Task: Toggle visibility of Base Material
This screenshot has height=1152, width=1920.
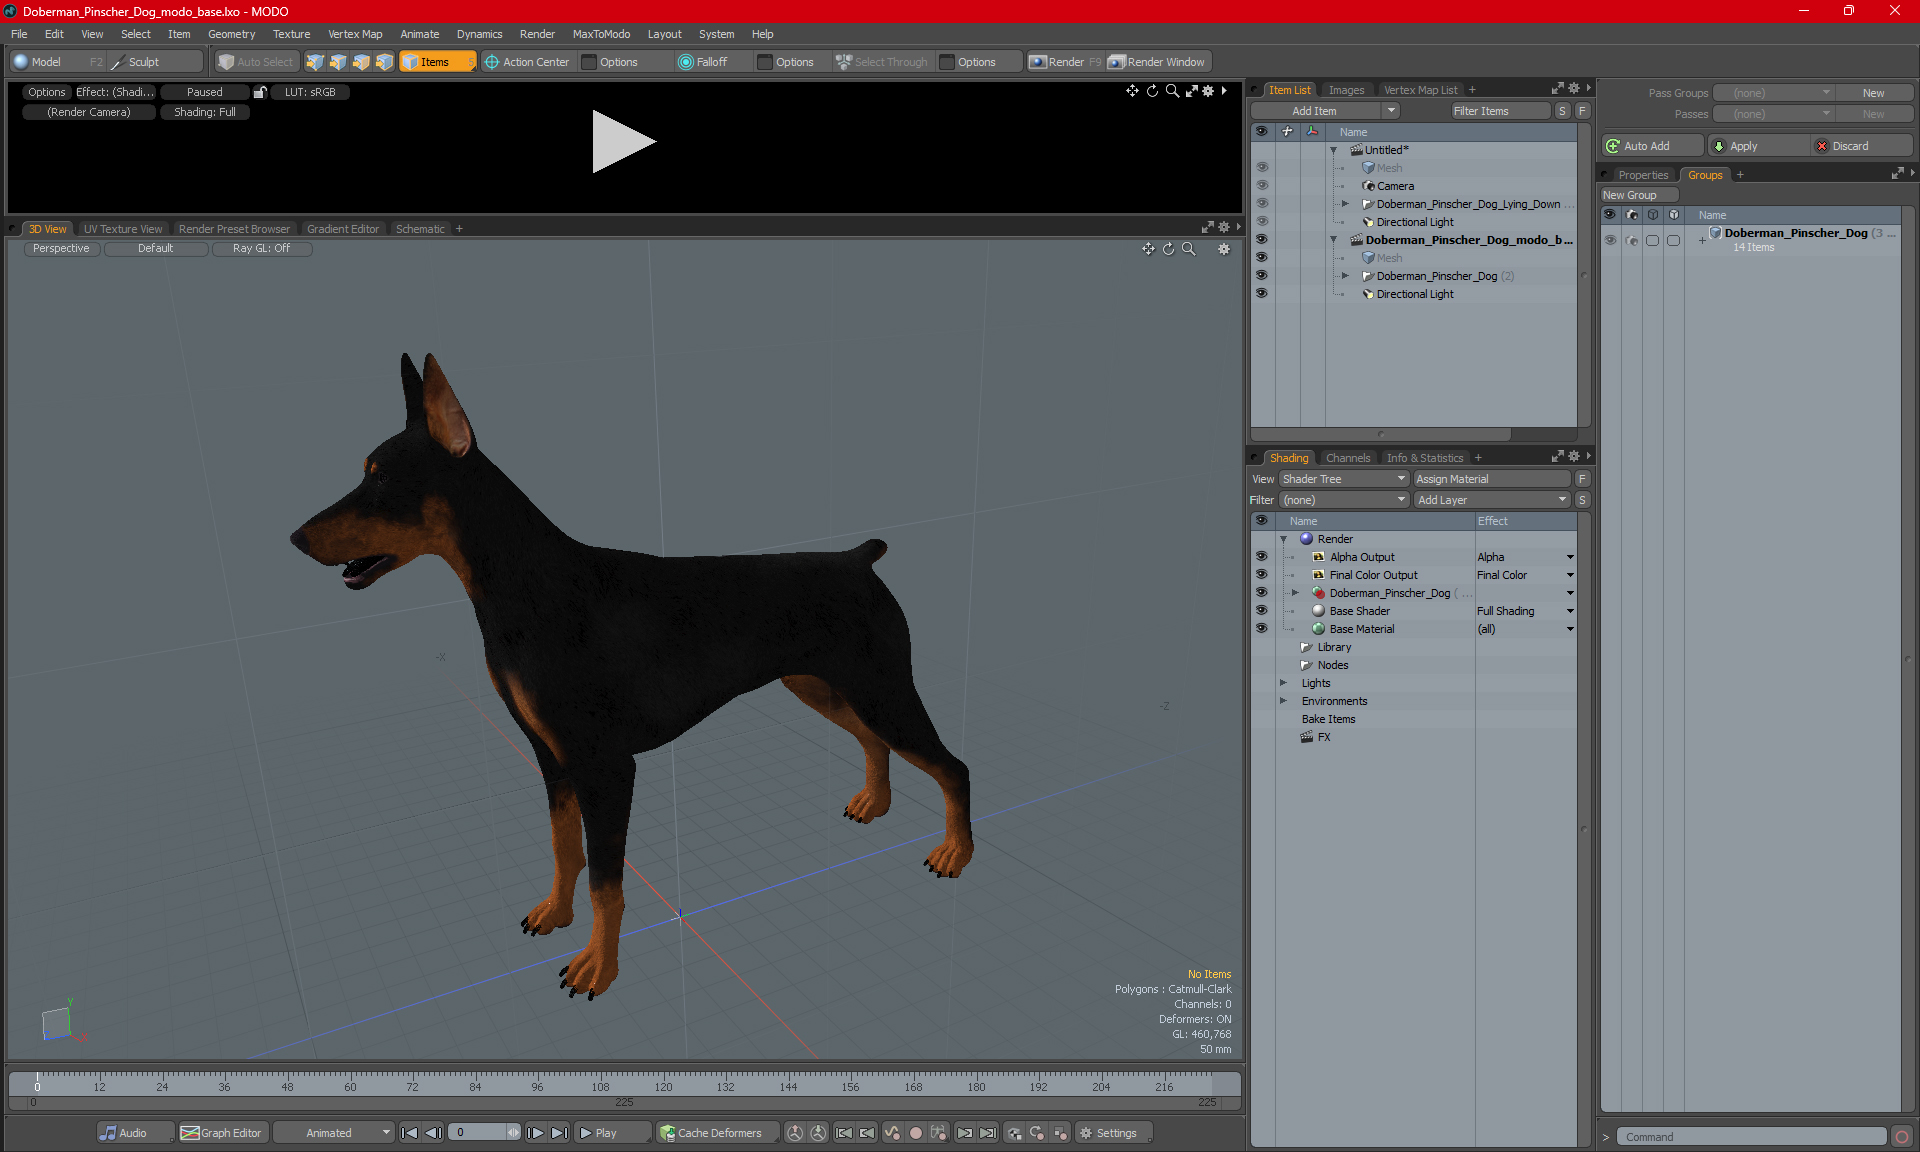Action: pos(1262,629)
